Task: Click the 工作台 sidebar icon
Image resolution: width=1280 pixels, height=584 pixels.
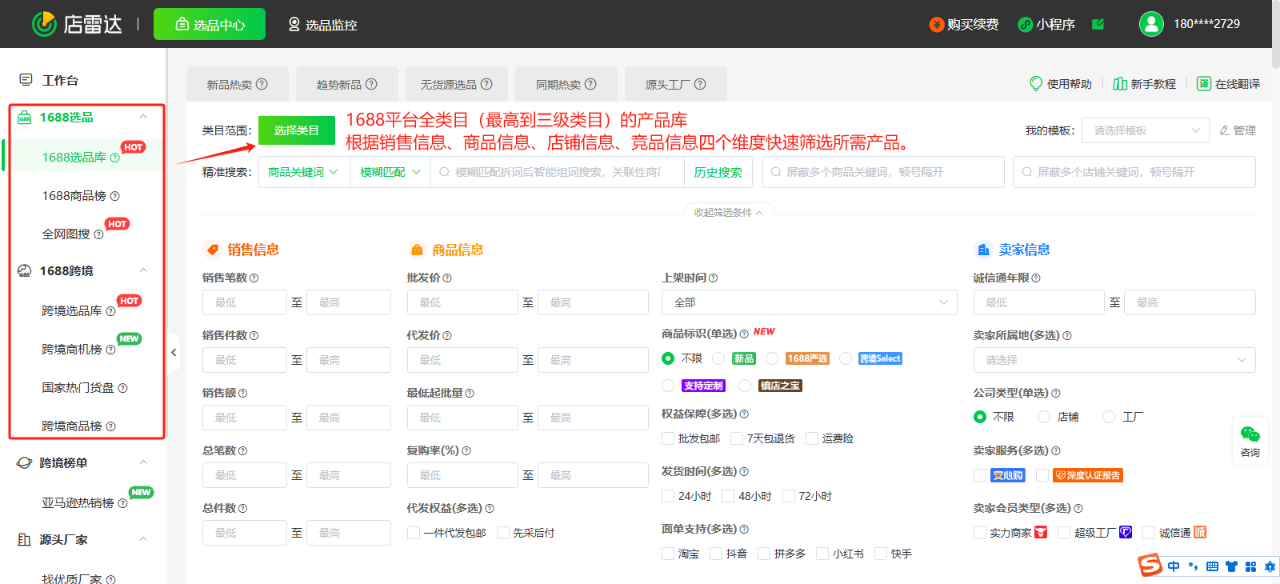Action: tap(26, 80)
